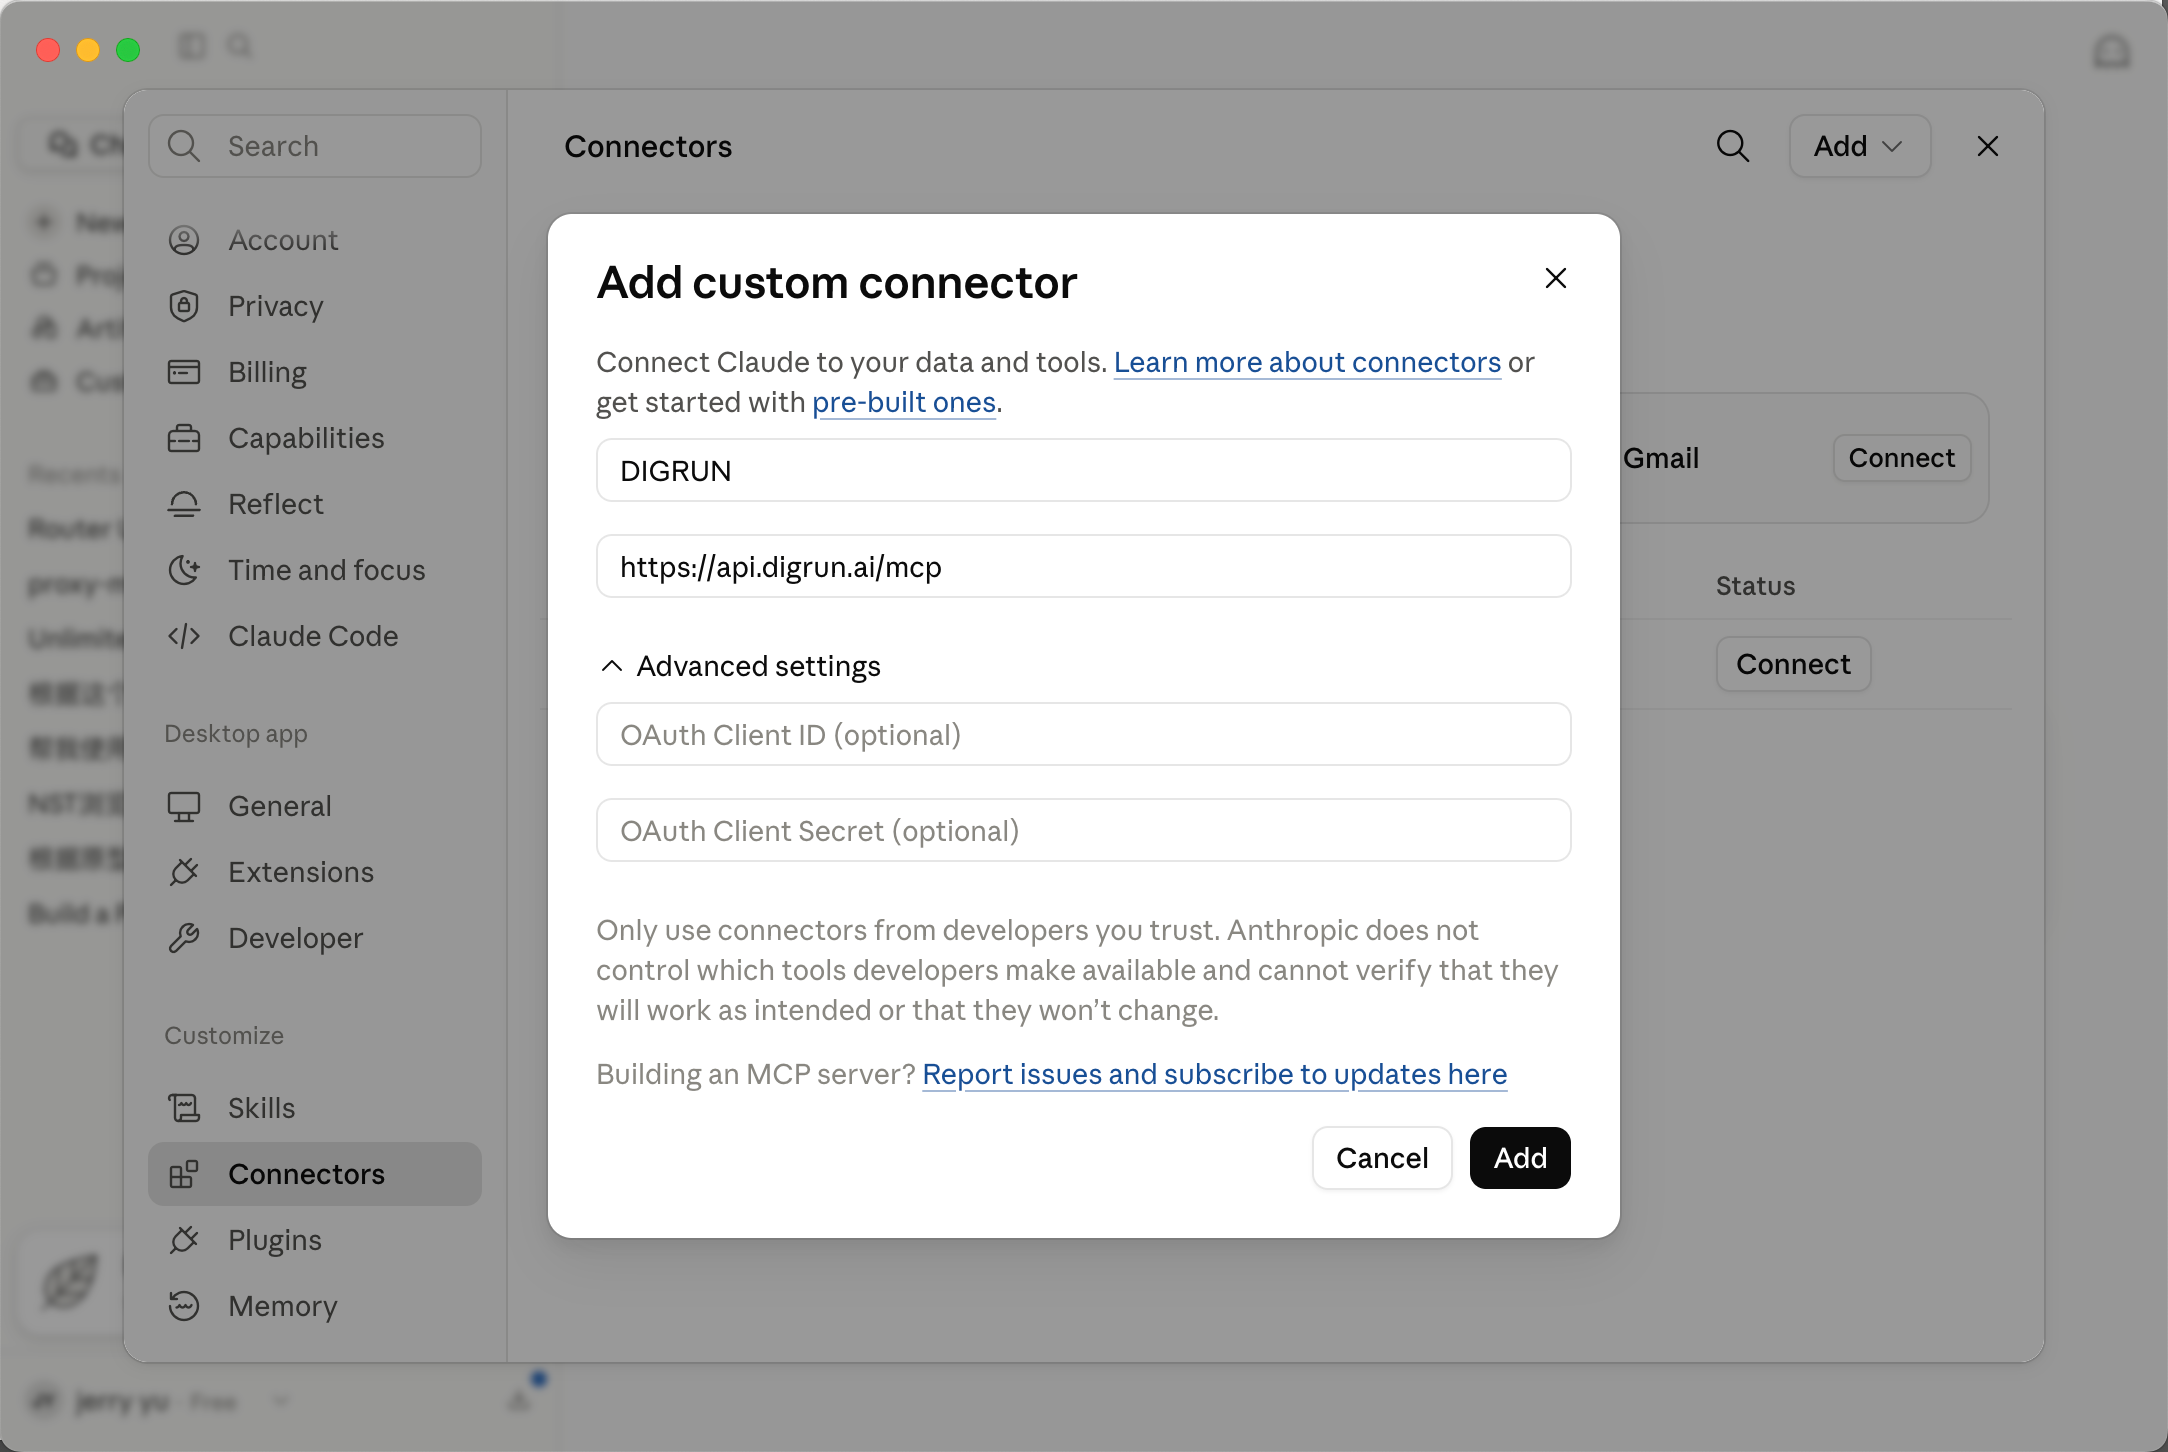This screenshot has height=1452, width=2168.
Task: Open Learn more about connectors link
Action: [1308, 362]
